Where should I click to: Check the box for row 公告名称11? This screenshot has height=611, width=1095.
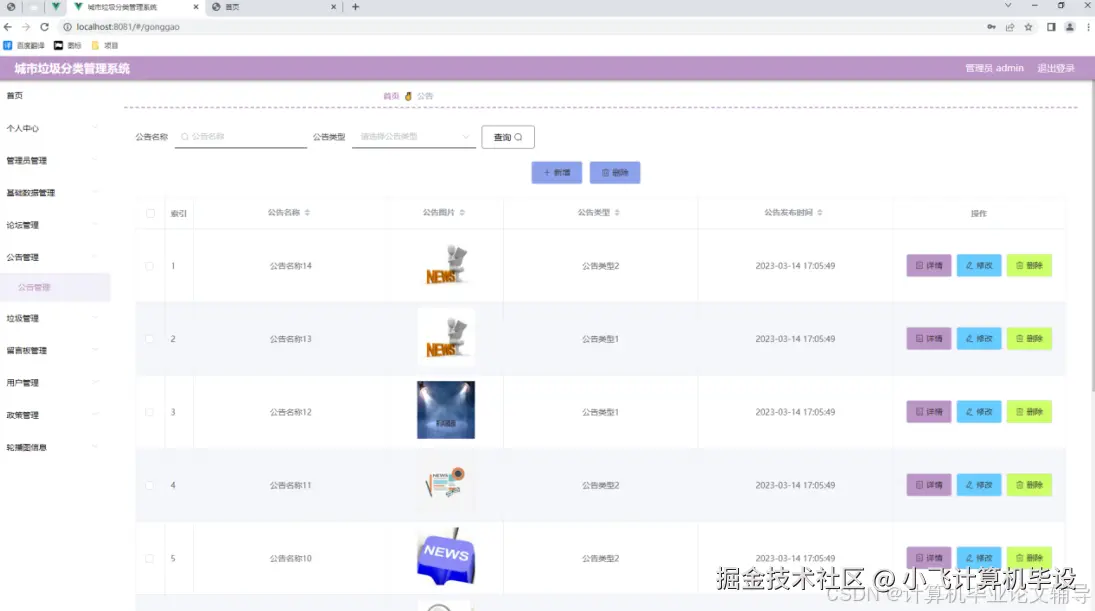point(149,485)
